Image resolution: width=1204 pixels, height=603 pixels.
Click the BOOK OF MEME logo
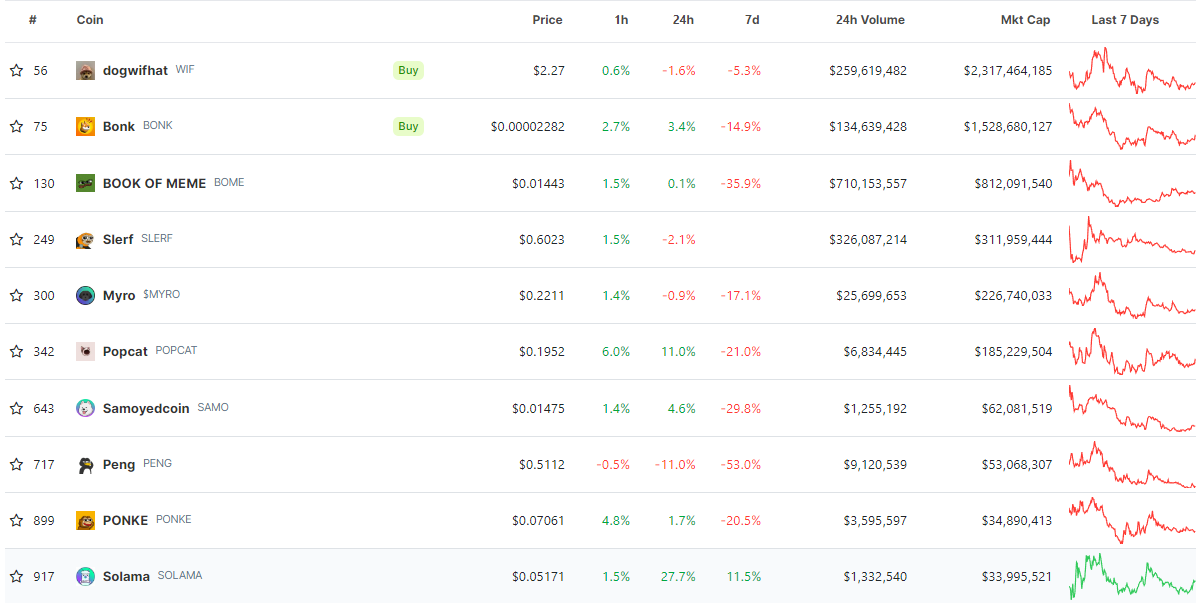(x=85, y=183)
